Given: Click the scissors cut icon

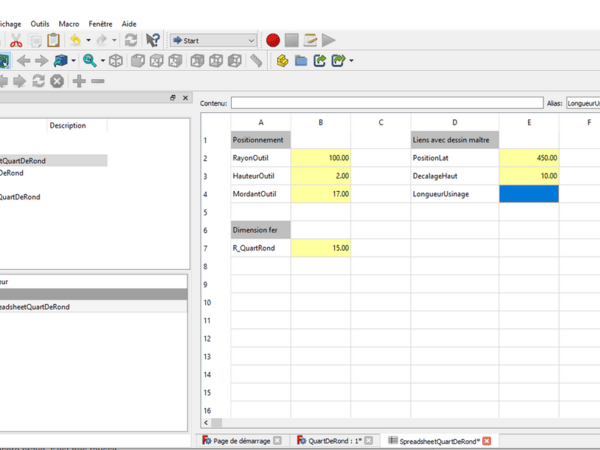Looking at the screenshot, I should tap(16, 40).
